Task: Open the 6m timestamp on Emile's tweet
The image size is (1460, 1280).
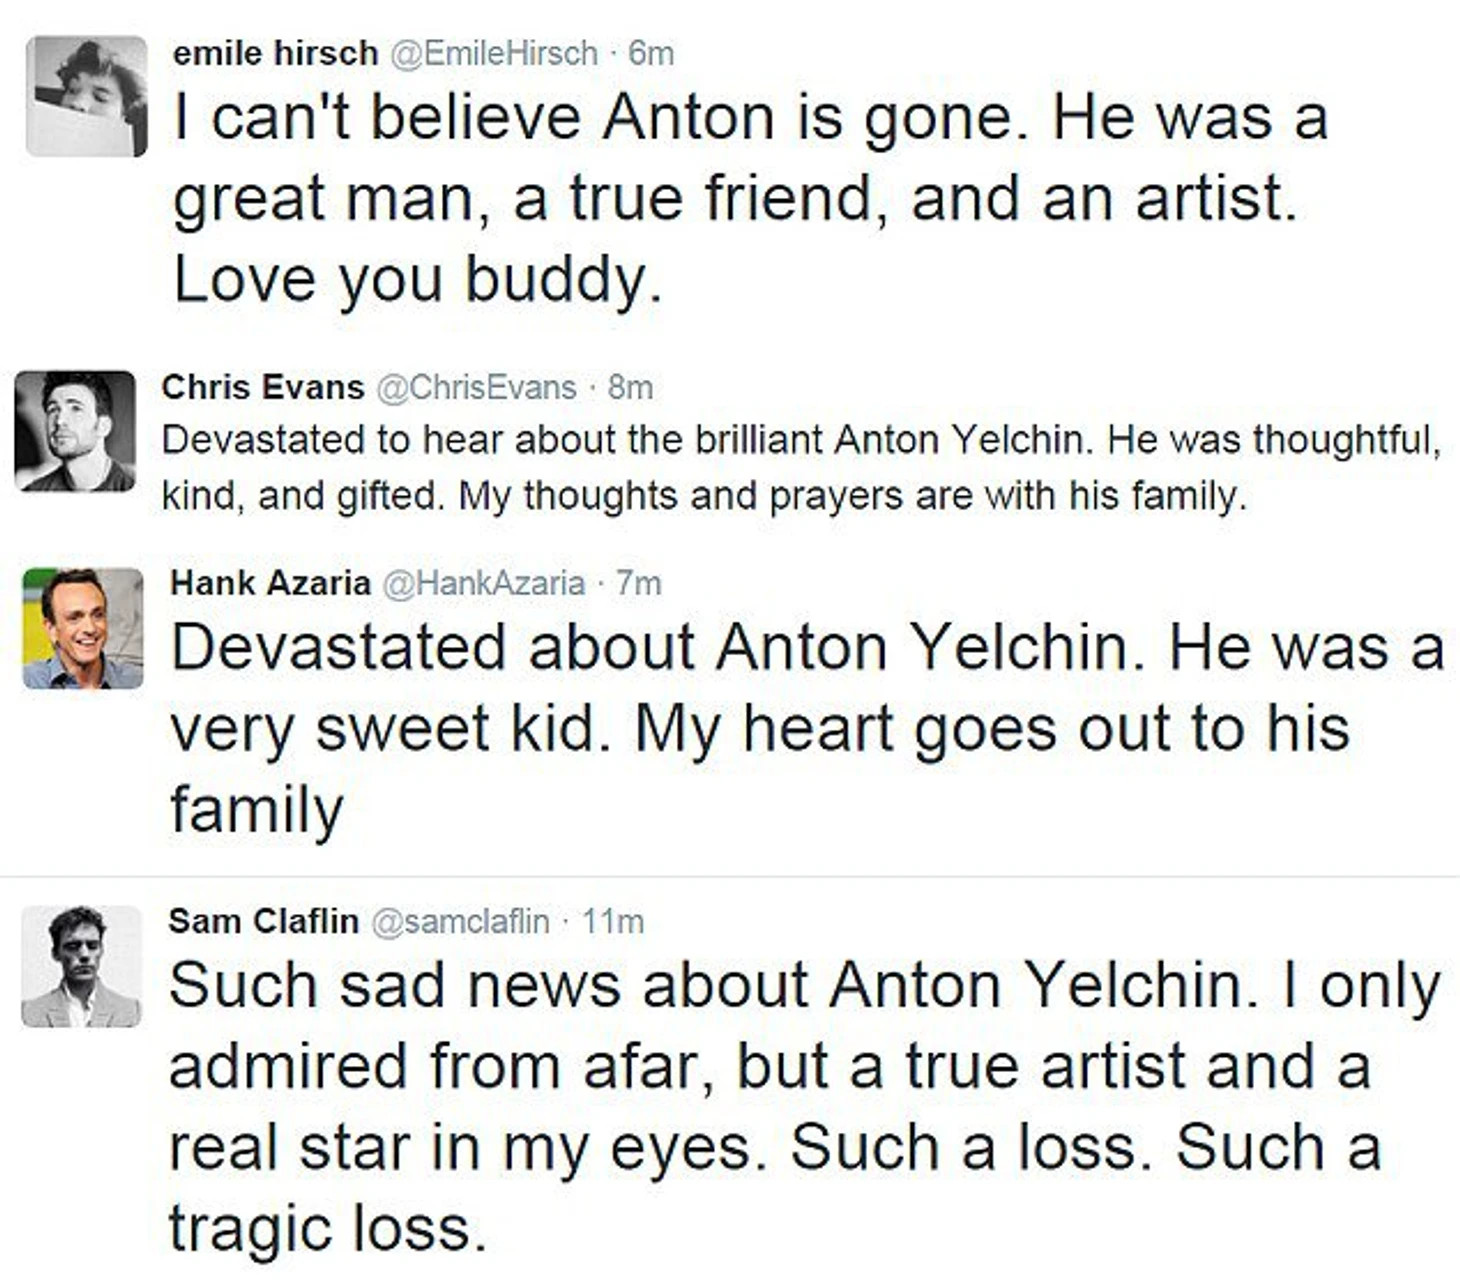Action: 651,52
